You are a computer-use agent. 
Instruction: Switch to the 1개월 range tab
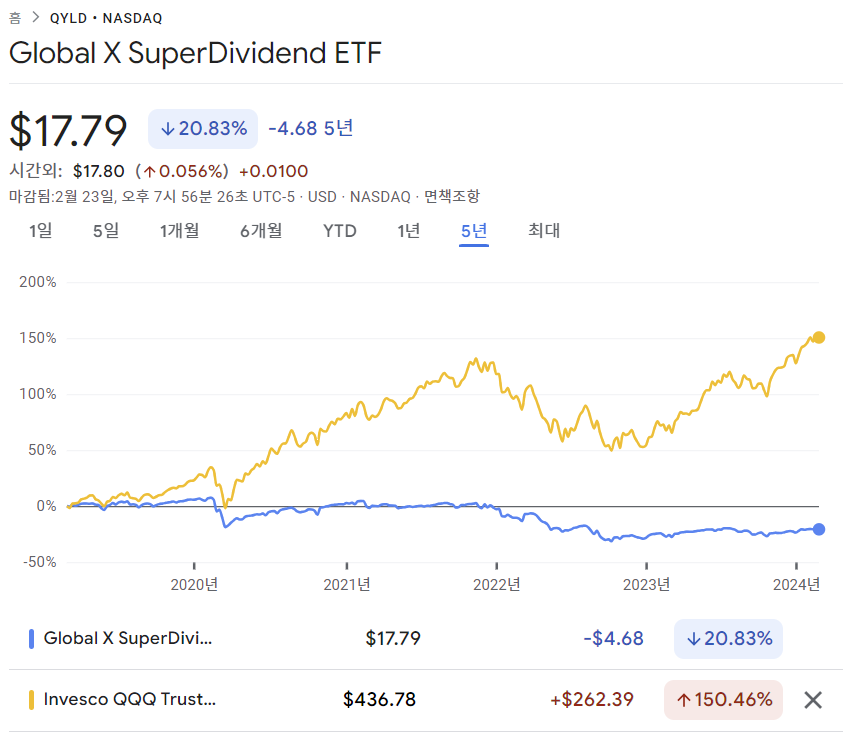click(180, 231)
